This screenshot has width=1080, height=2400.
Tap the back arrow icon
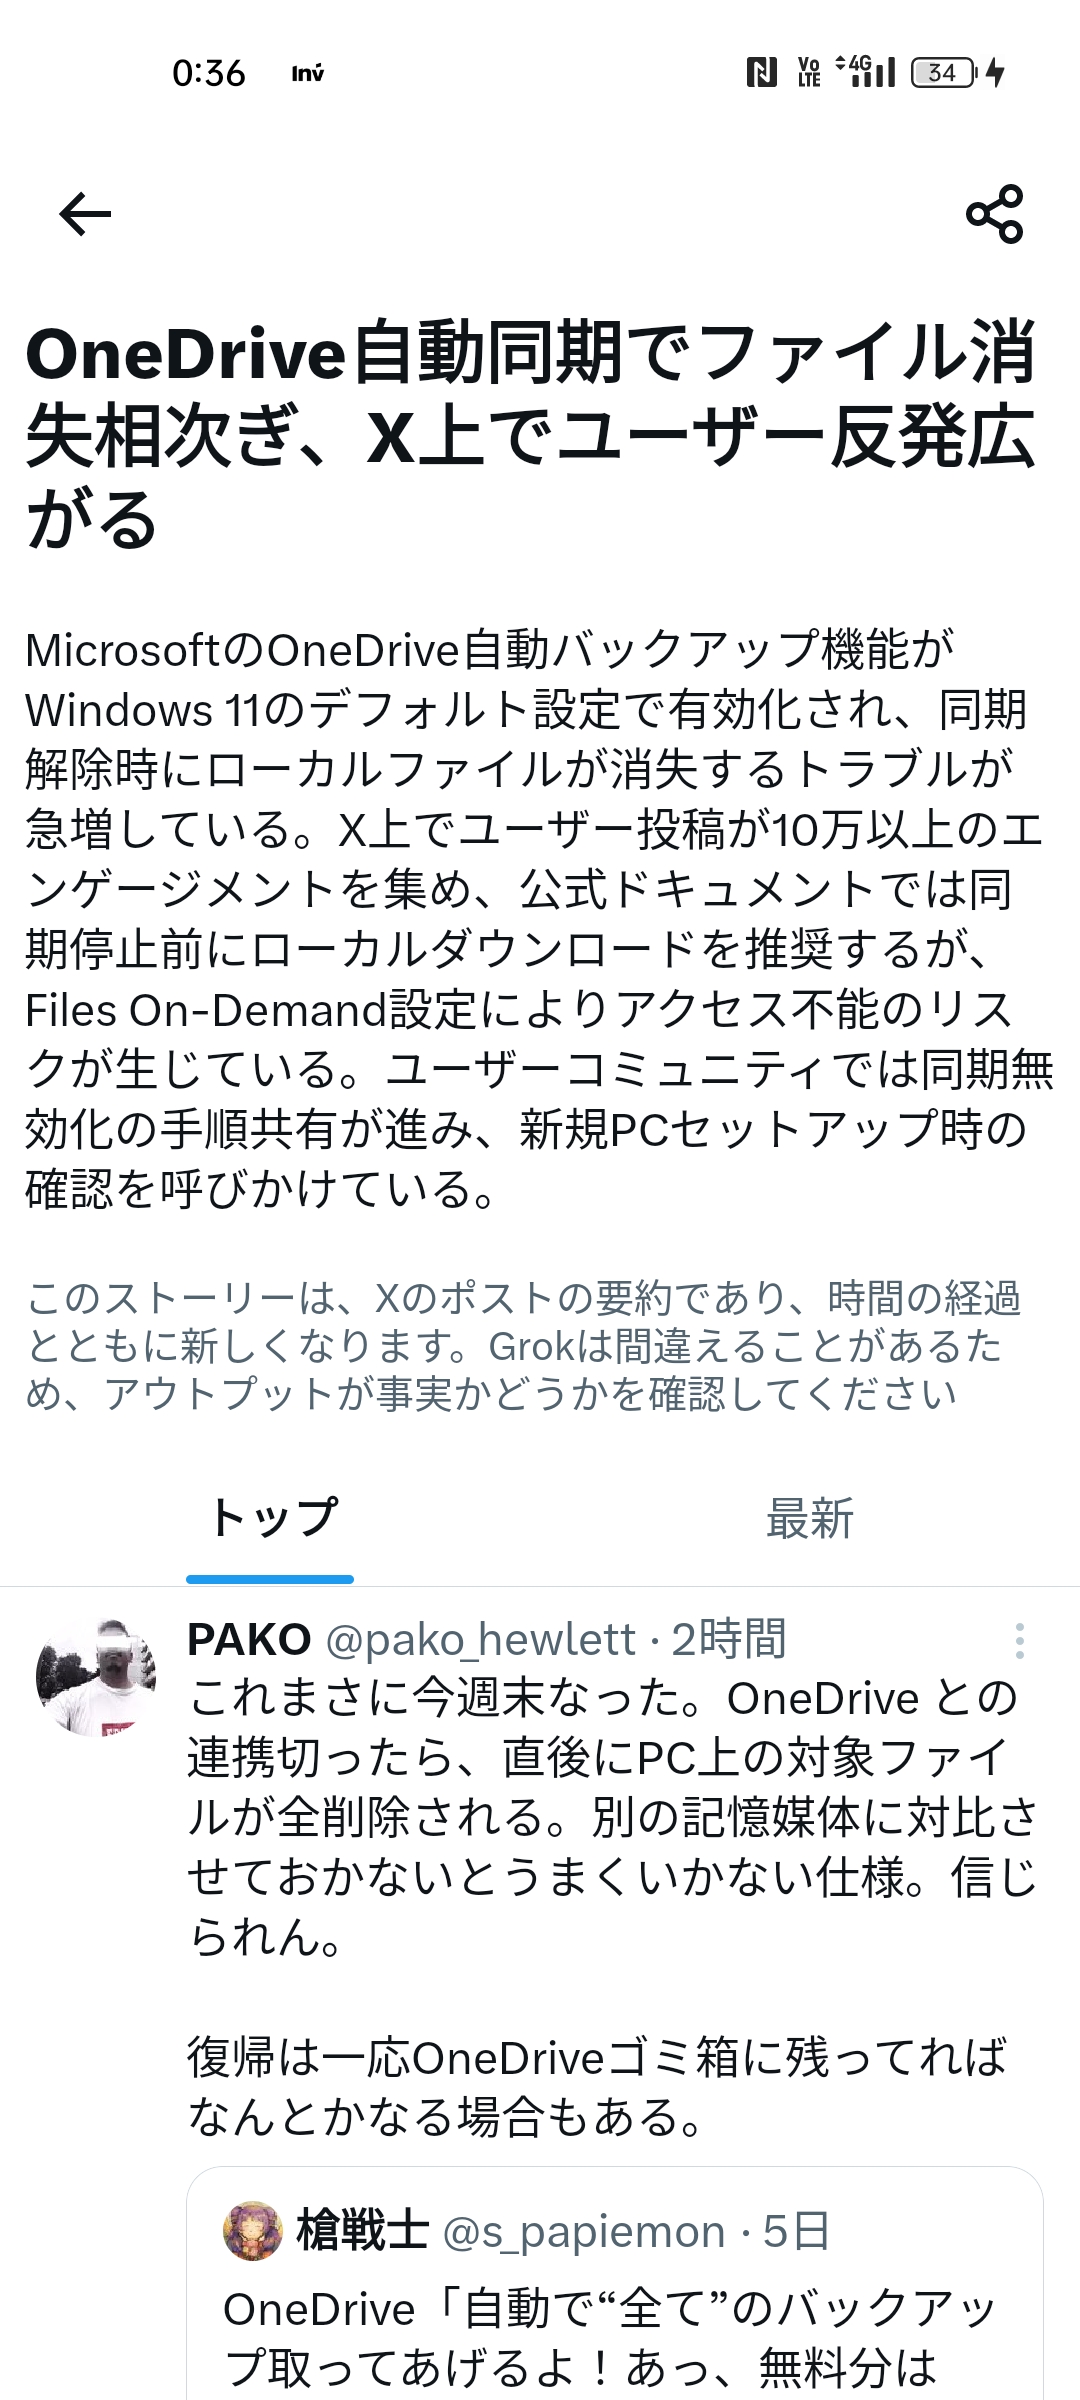point(85,214)
